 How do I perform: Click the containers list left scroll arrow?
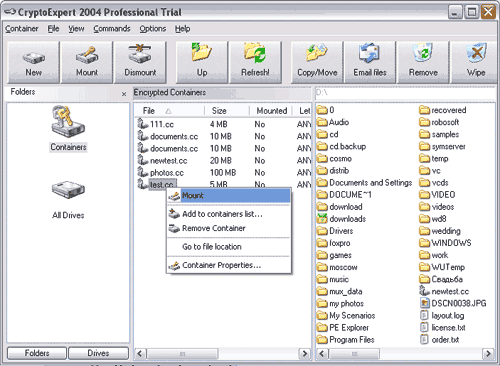(140, 353)
